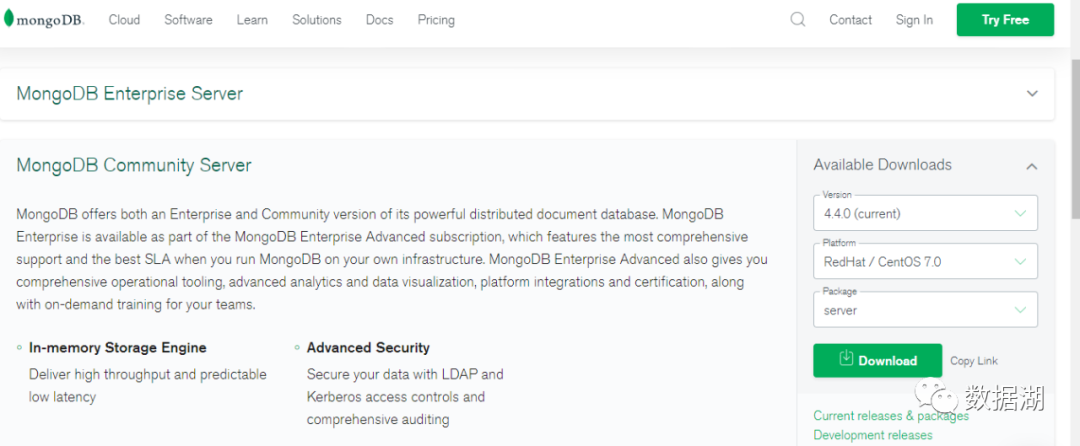Click the green Download button
Image resolution: width=1080 pixels, height=446 pixels.
878,361
